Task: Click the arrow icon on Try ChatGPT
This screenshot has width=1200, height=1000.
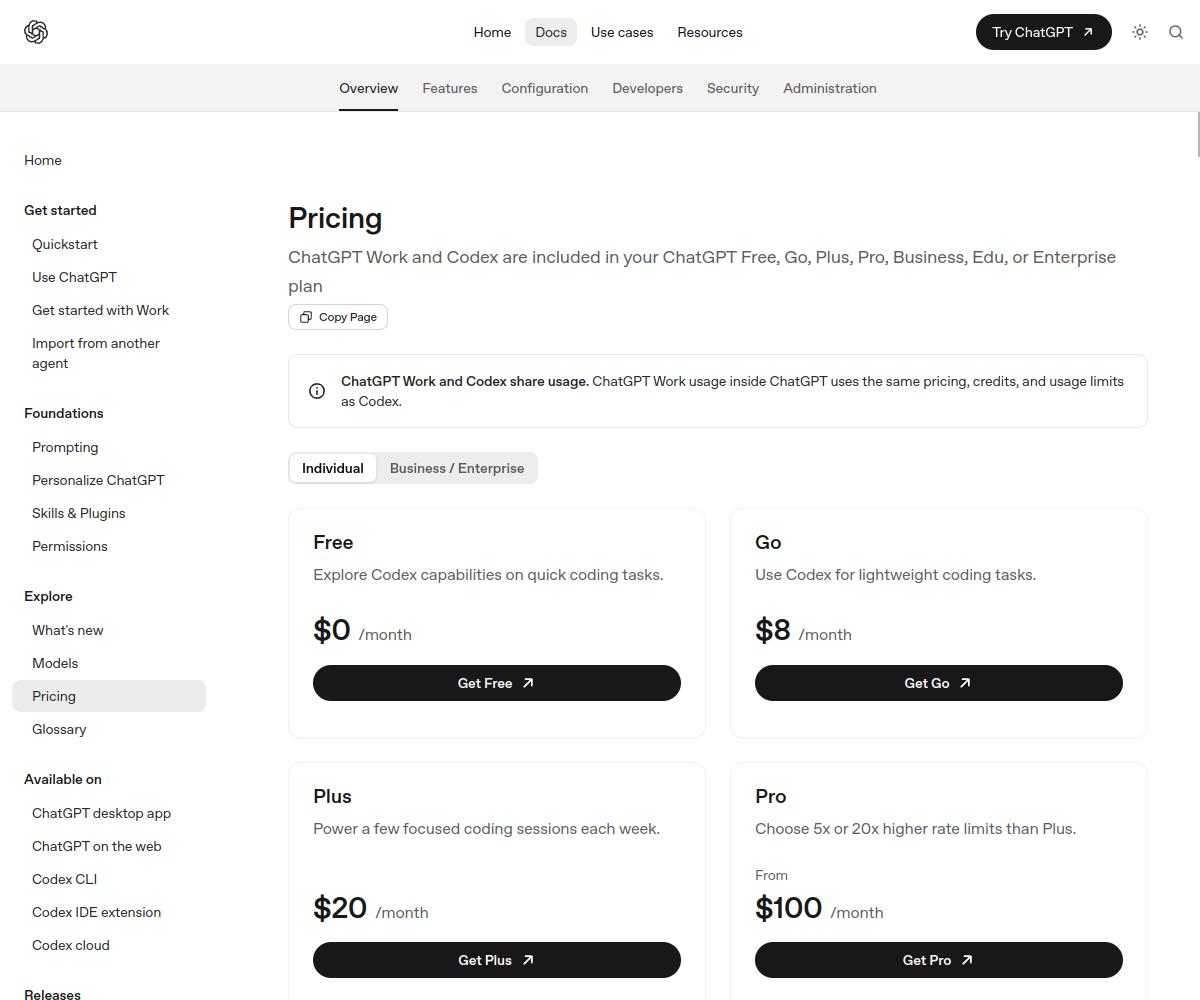Action: click(x=1088, y=32)
